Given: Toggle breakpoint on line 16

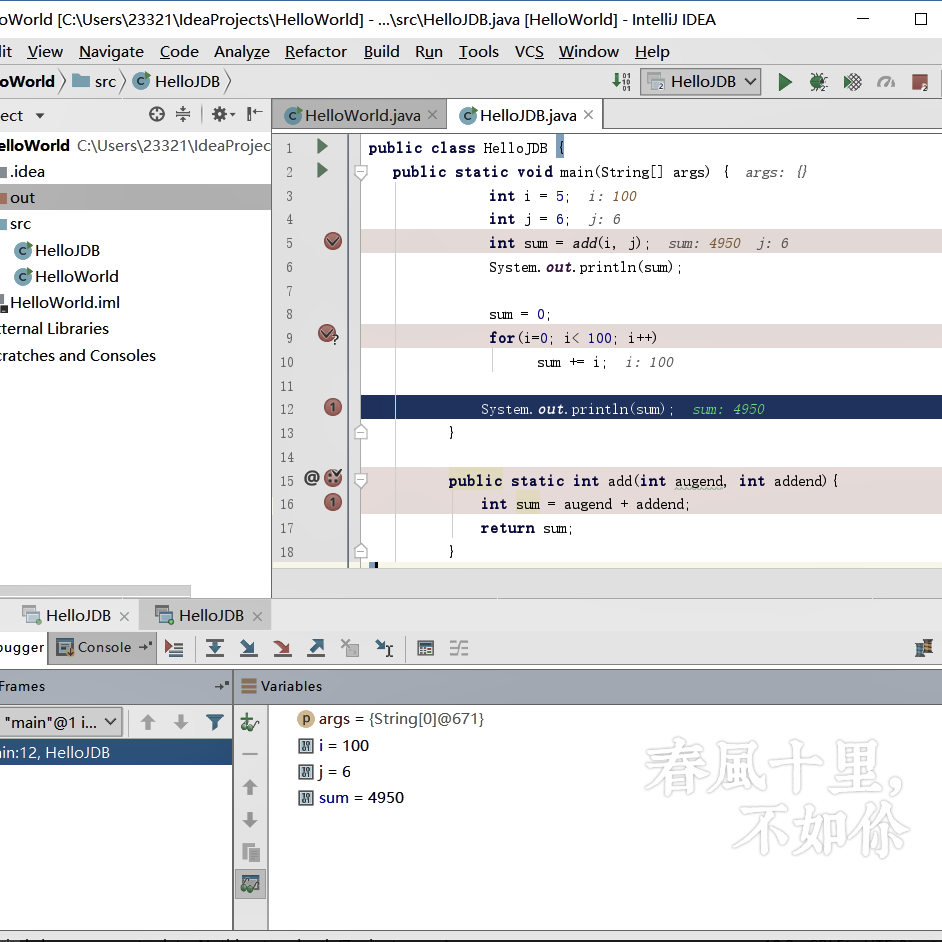Looking at the screenshot, I should (333, 502).
